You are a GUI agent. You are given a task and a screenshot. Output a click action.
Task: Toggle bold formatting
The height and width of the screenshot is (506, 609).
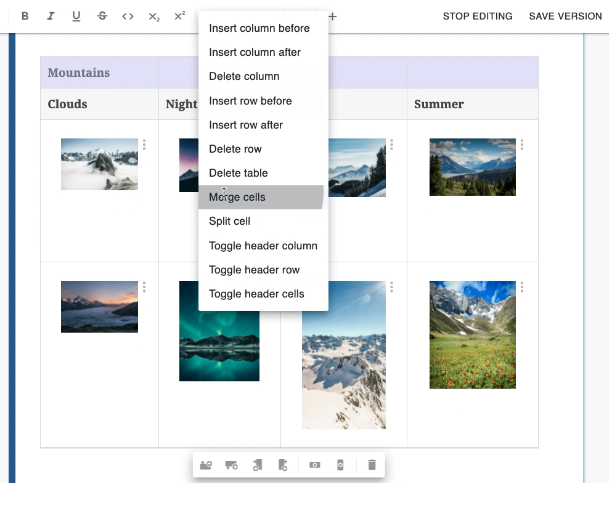click(25, 16)
